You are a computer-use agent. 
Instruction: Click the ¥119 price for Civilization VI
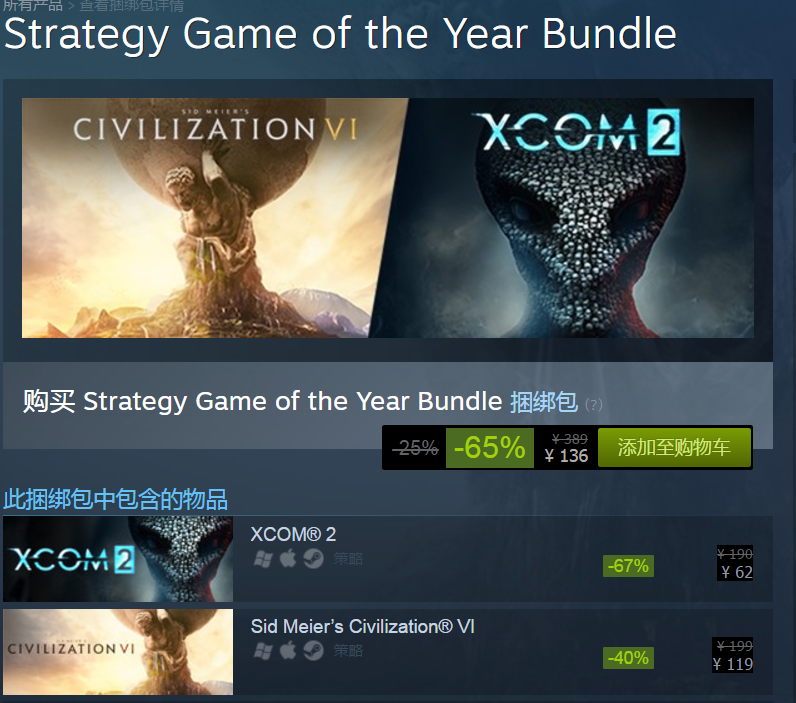coord(733,664)
